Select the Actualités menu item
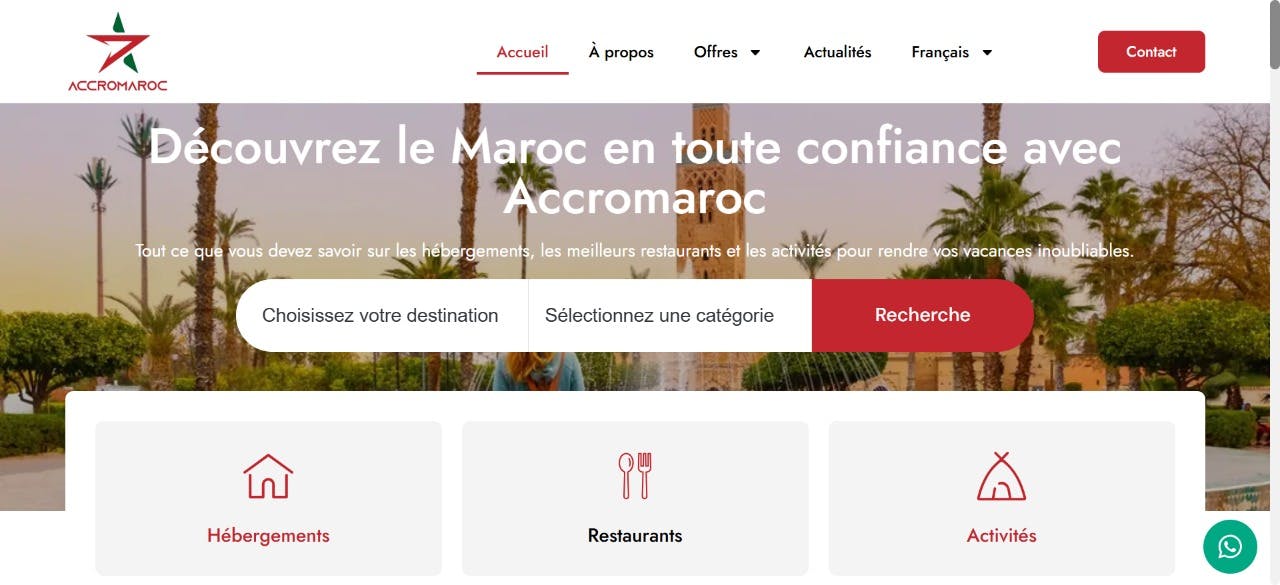The image size is (1280, 585). [x=837, y=52]
